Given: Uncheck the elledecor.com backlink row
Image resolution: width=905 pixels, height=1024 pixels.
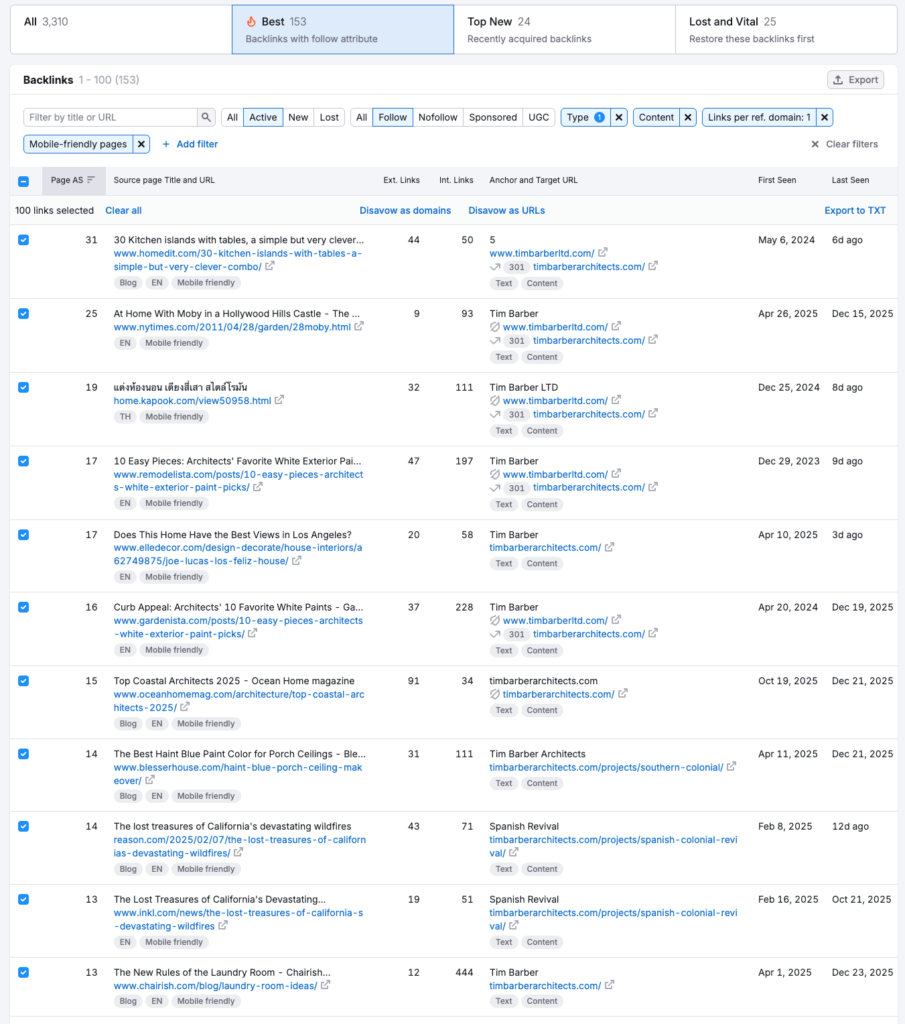Looking at the screenshot, I should [x=23, y=535].
